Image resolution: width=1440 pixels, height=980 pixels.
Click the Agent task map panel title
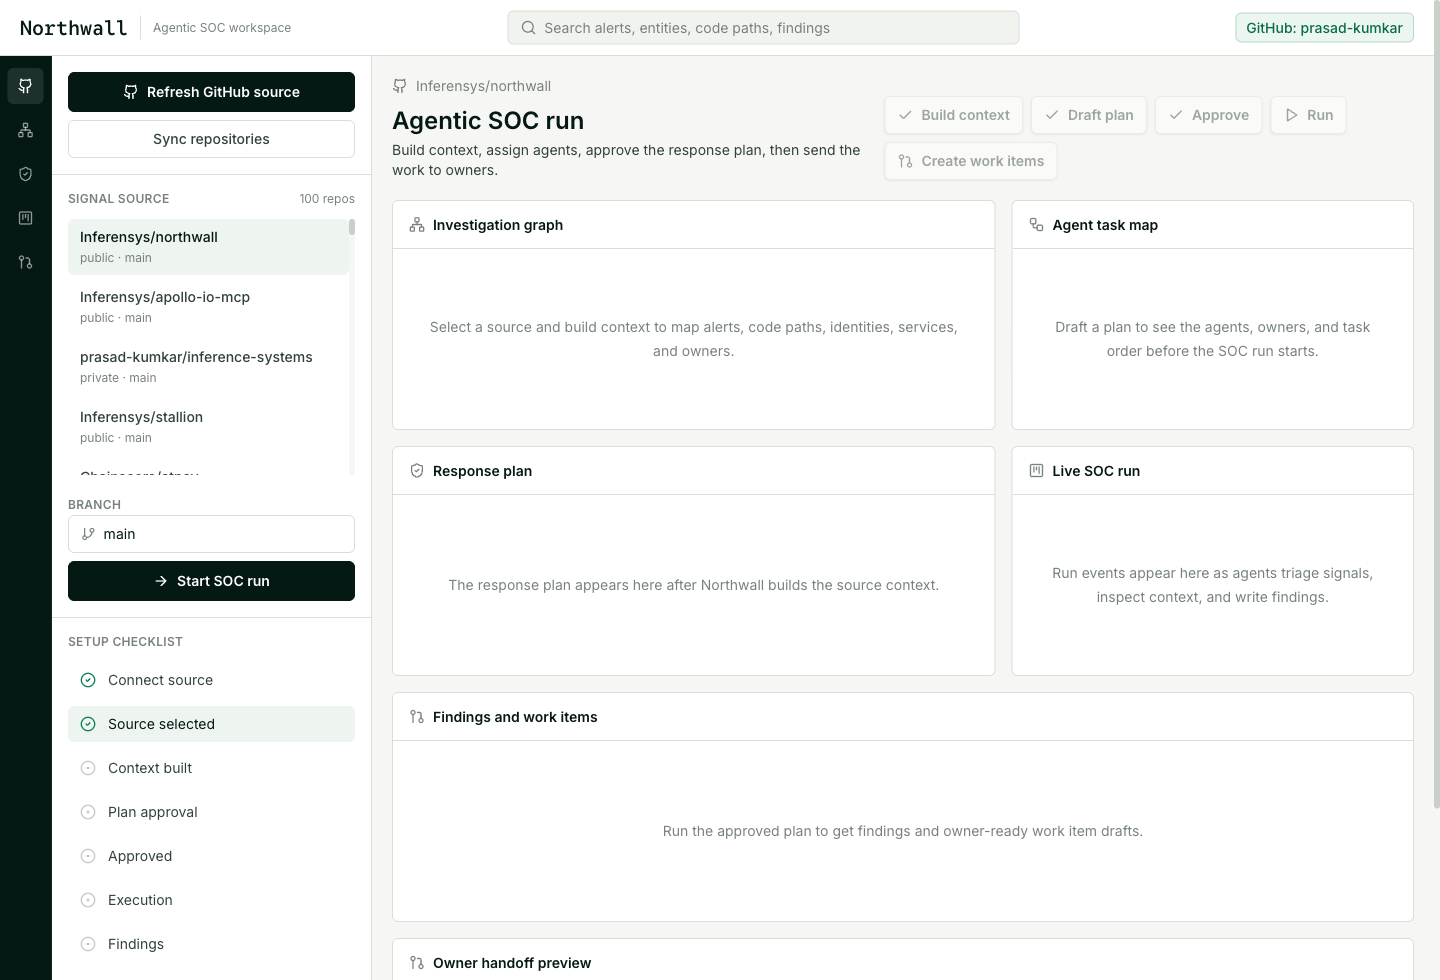[1105, 225]
